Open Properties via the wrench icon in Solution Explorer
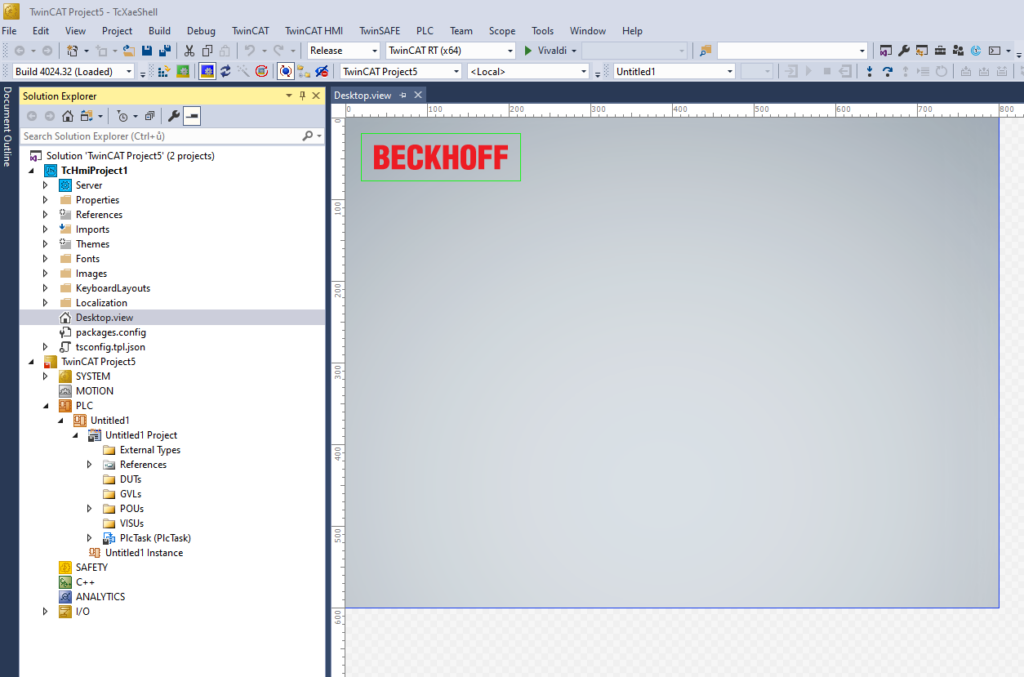Image resolution: width=1024 pixels, height=677 pixels. coord(173,116)
